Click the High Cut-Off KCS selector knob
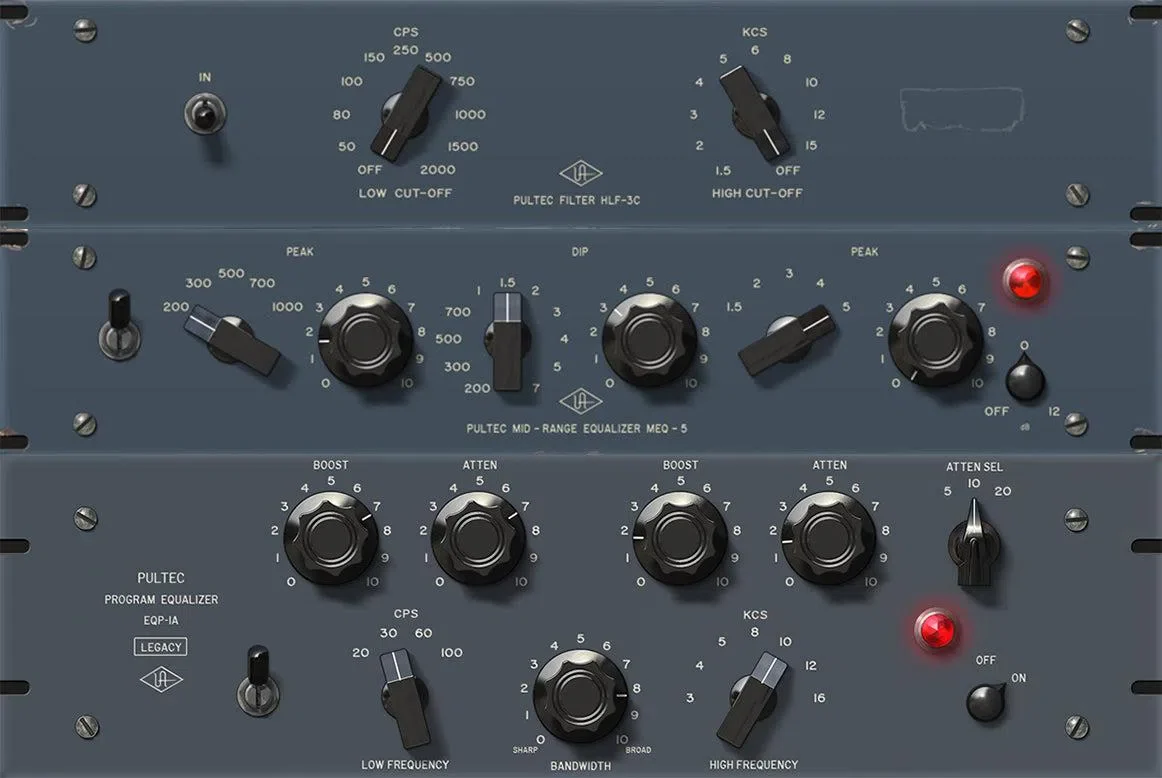The image size is (1162, 778). [755, 113]
